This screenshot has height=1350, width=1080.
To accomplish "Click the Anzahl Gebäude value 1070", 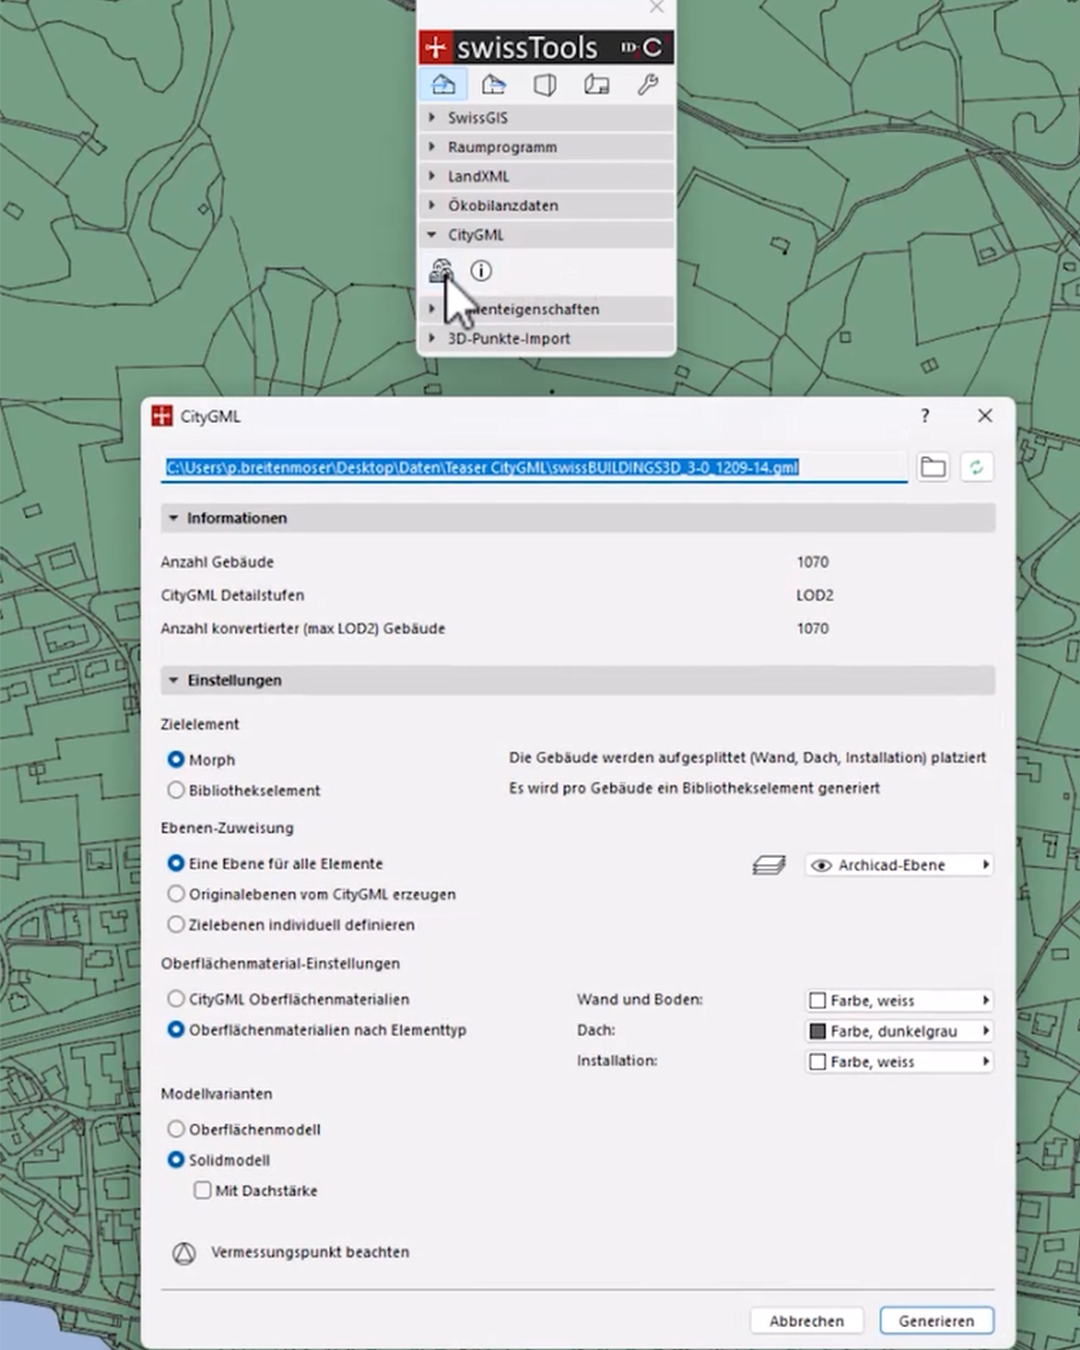I will click(x=813, y=562).
